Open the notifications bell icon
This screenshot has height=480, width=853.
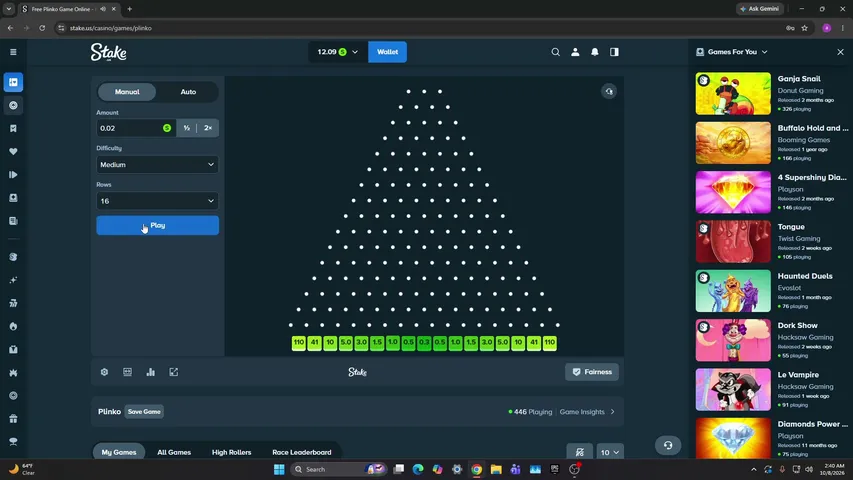595,52
